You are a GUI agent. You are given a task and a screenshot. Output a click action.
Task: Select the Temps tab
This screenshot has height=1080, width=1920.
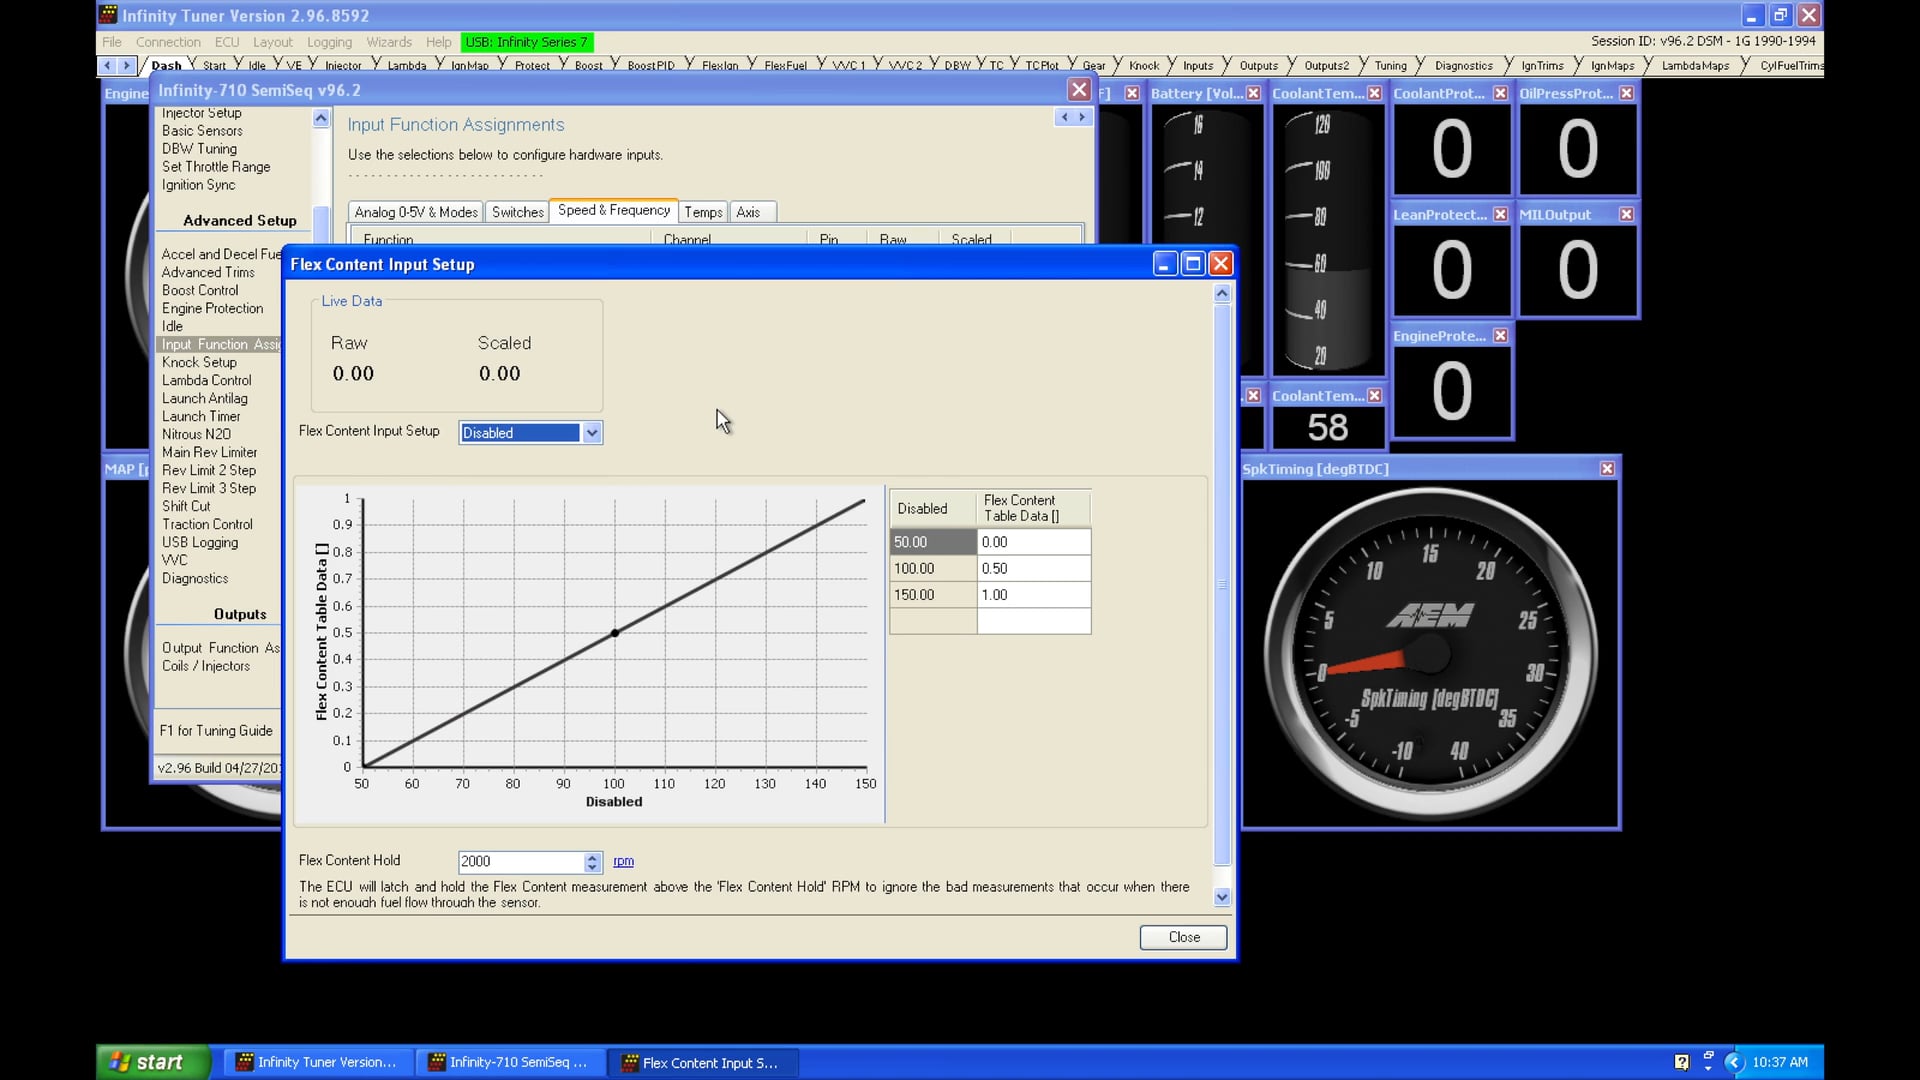(x=703, y=211)
